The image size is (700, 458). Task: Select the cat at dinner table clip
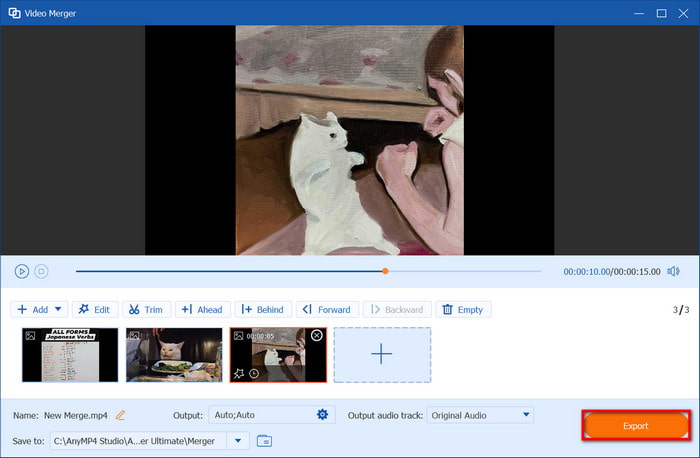174,355
